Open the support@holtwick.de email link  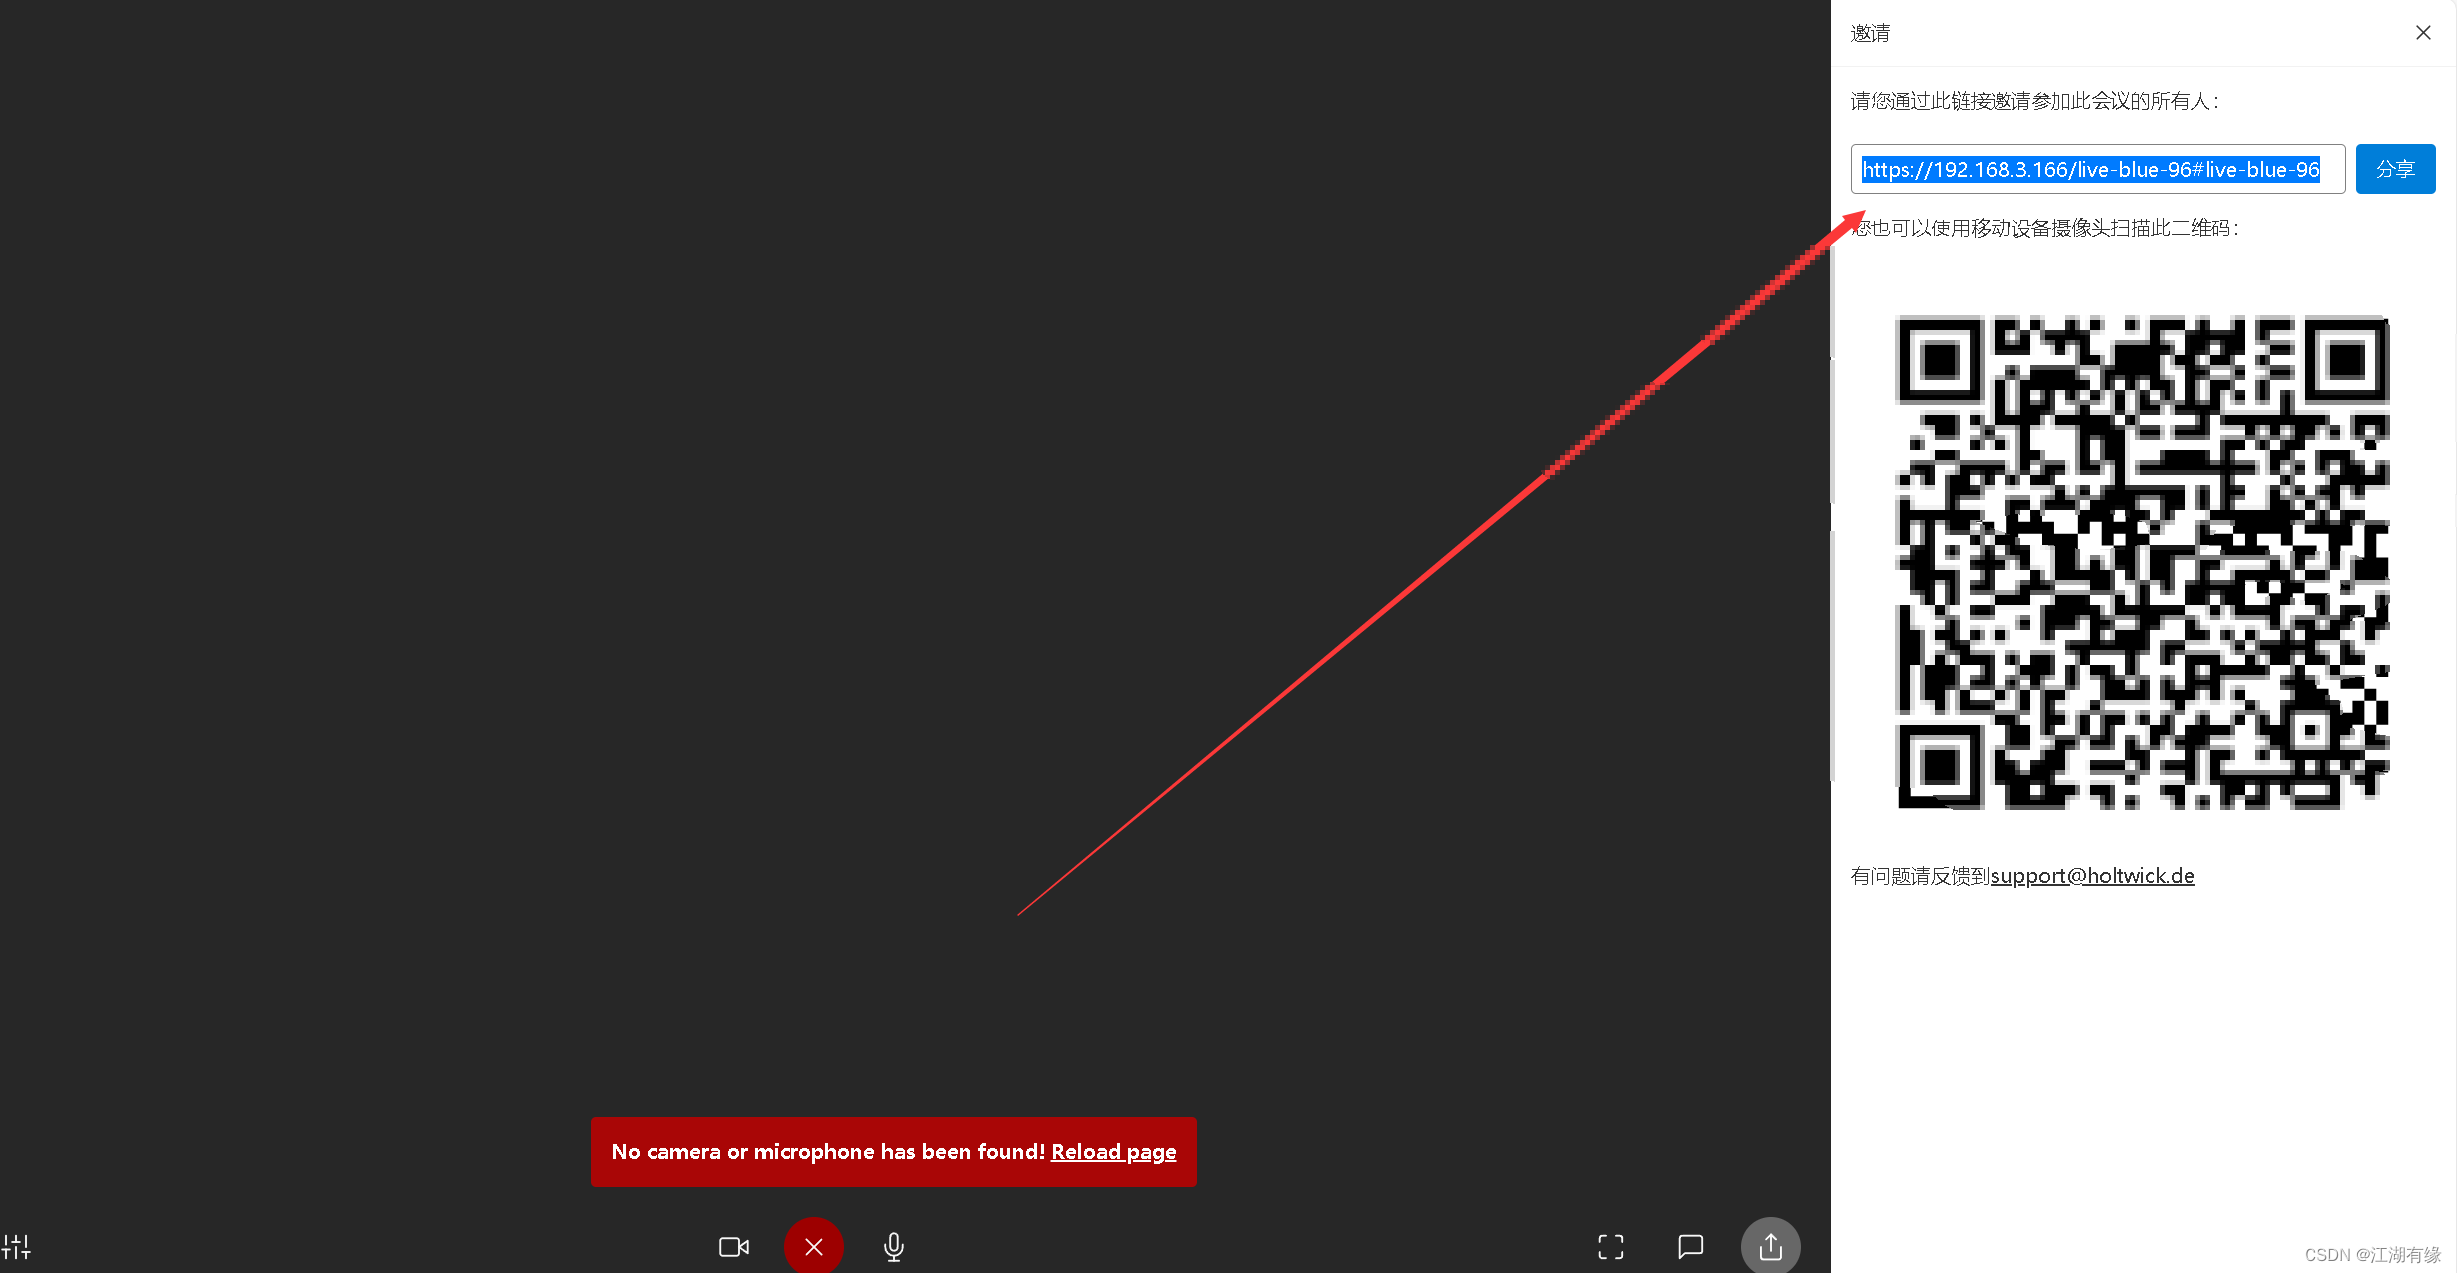(2092, 876)
